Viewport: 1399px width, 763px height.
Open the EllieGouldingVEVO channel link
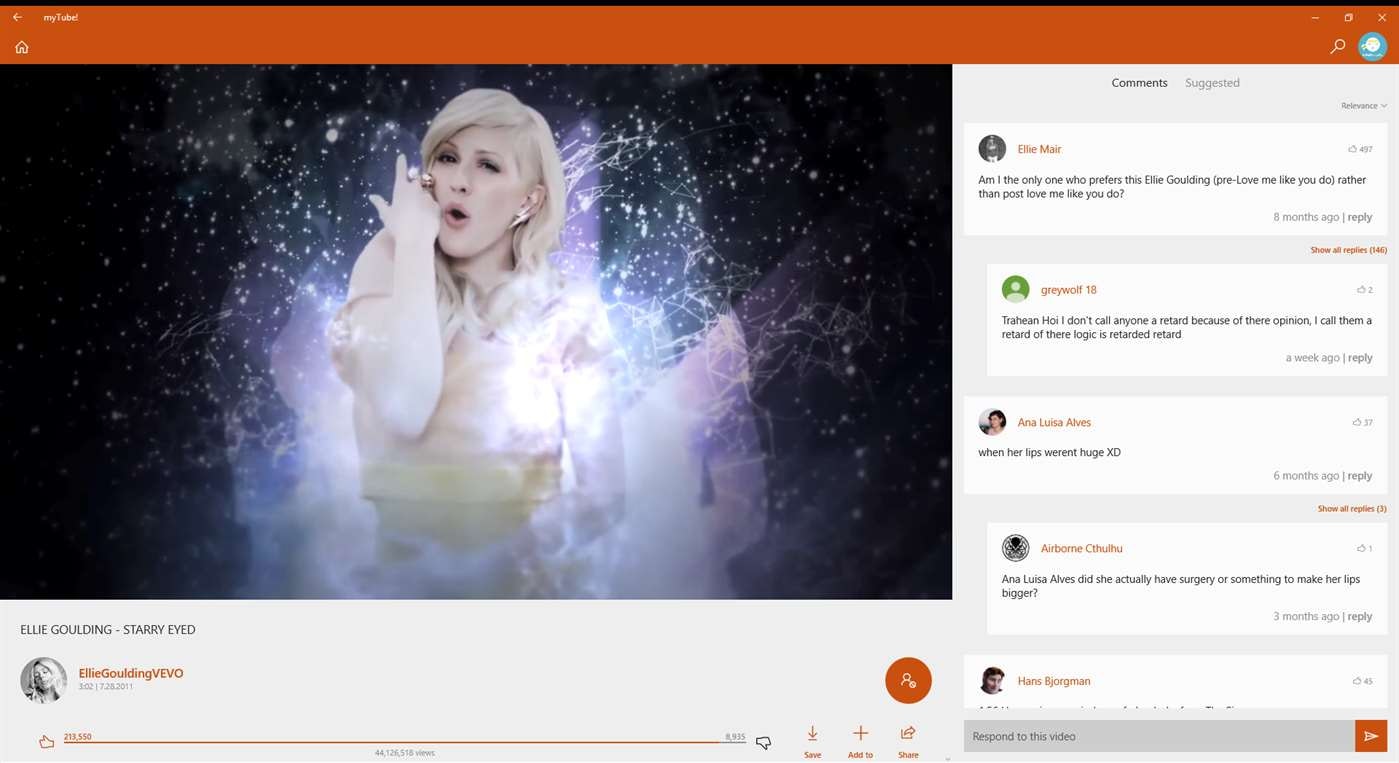[x=130, y=673]
